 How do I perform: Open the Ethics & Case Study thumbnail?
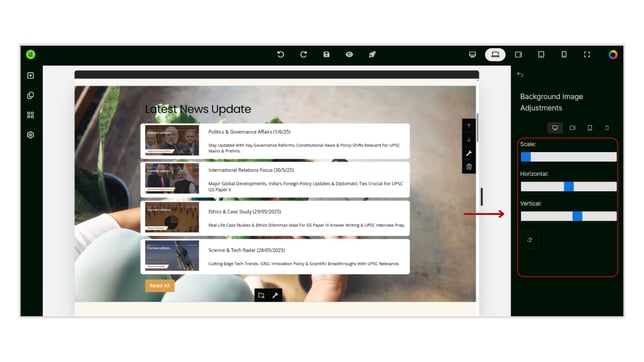pos(172,217)
